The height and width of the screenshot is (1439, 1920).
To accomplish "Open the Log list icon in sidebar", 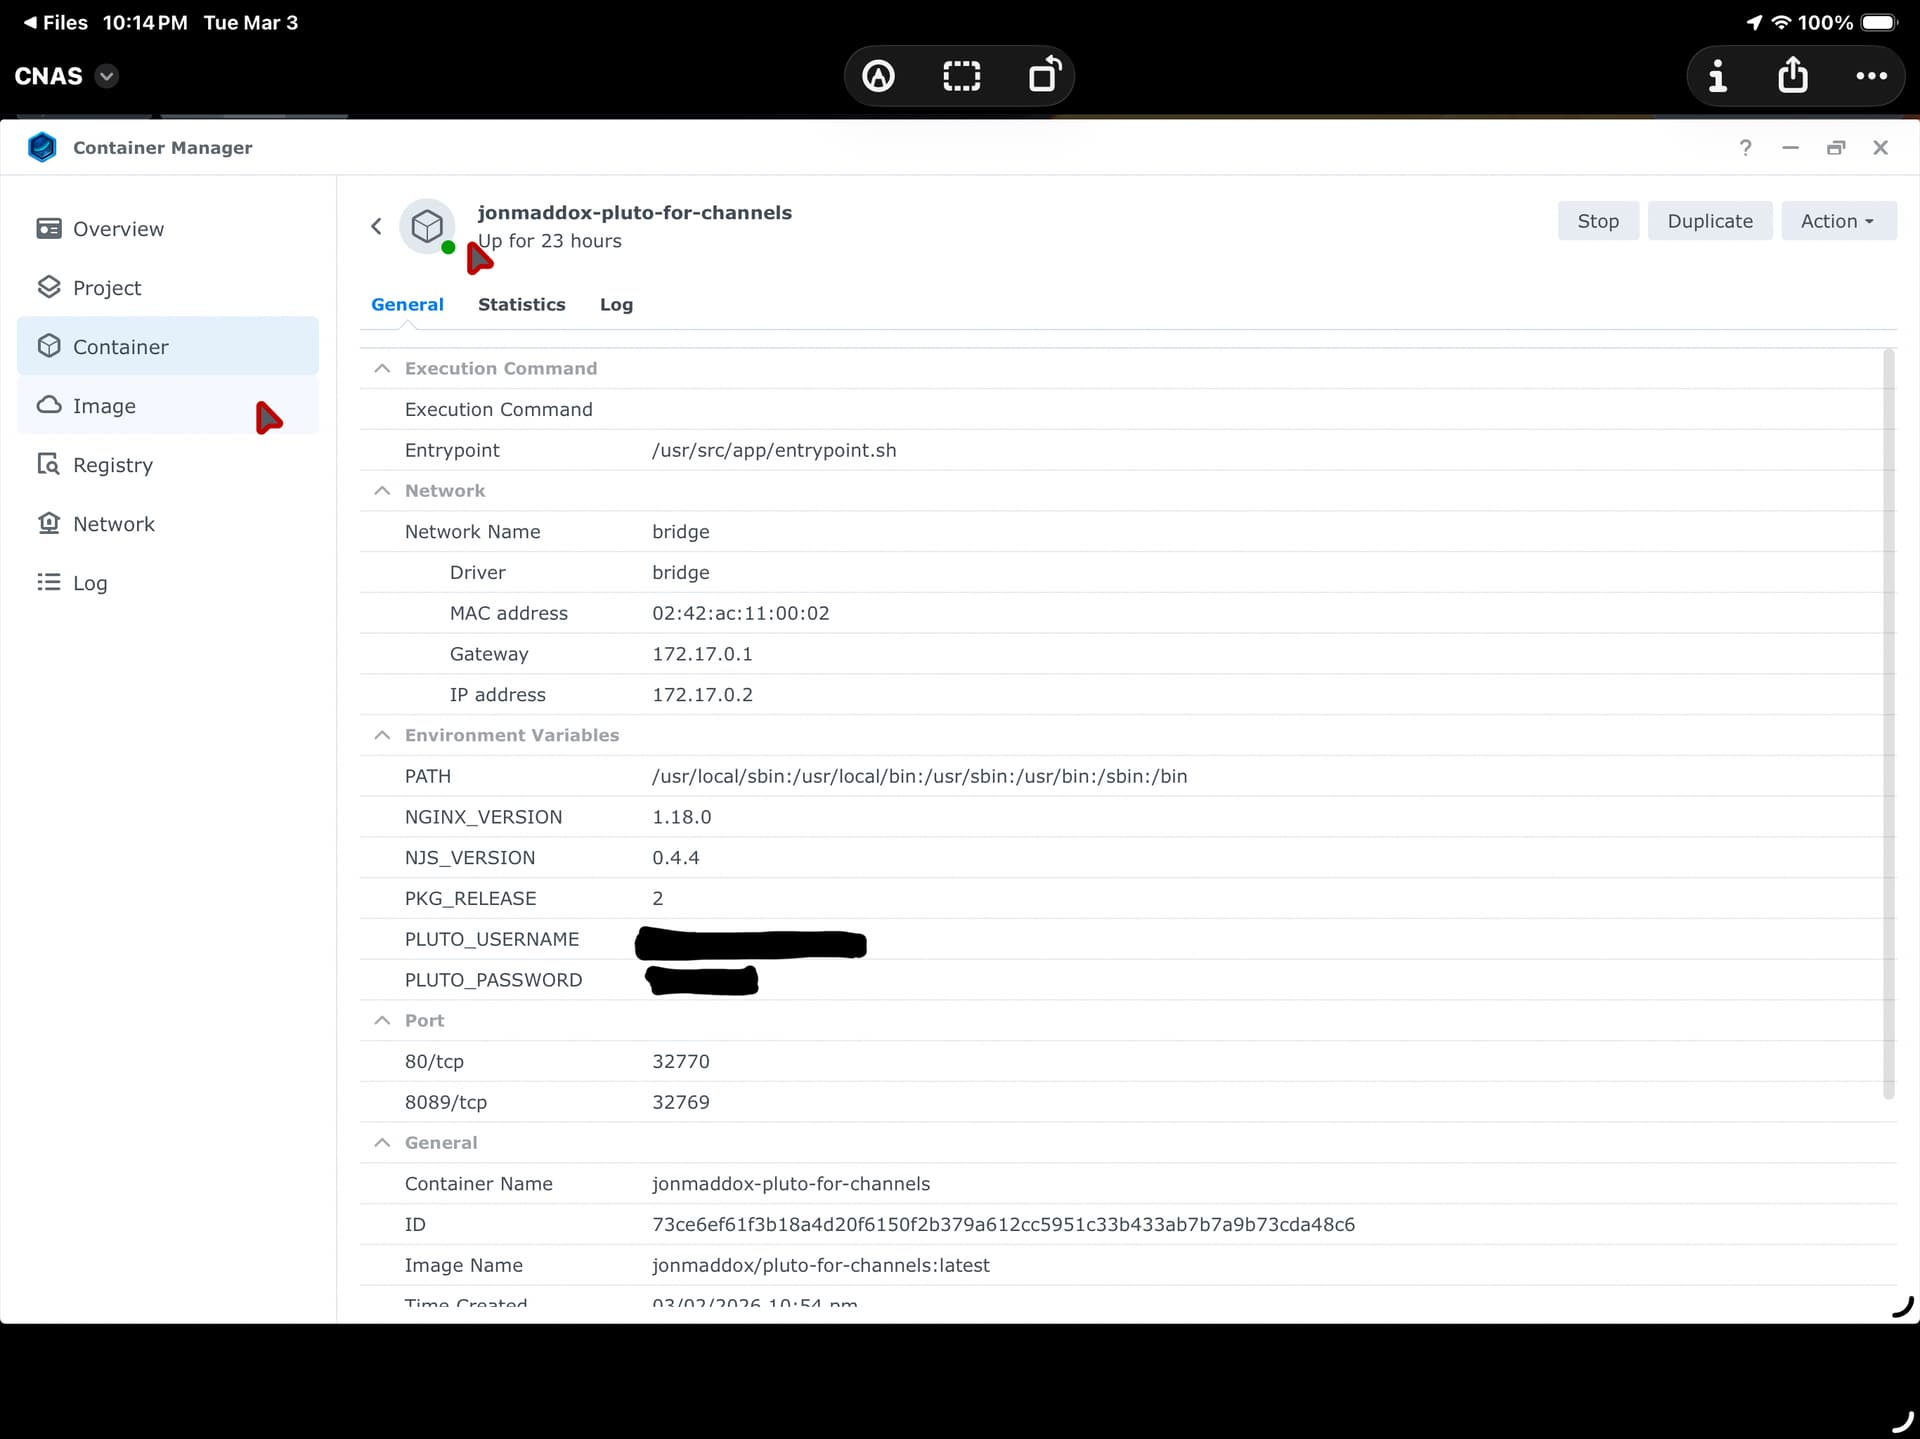I will coord(48,583).
